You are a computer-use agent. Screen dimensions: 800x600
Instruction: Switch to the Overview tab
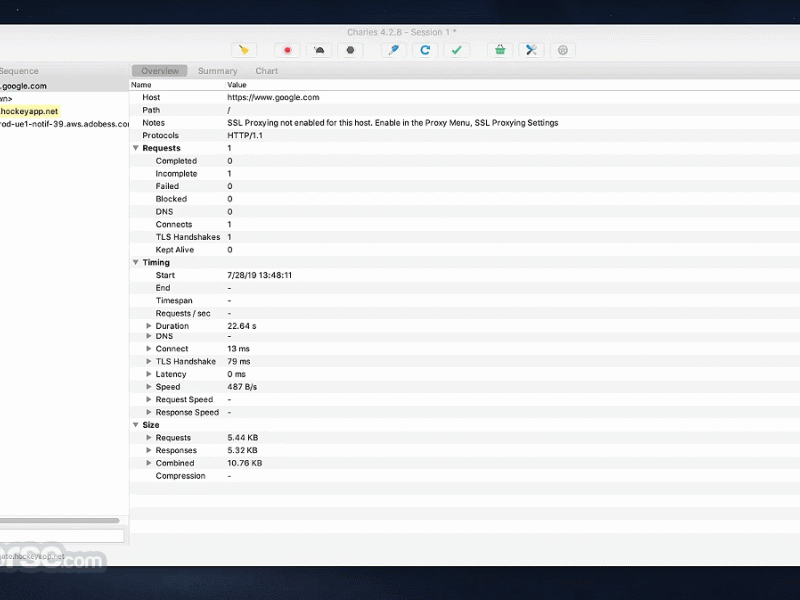click(160, 71)
